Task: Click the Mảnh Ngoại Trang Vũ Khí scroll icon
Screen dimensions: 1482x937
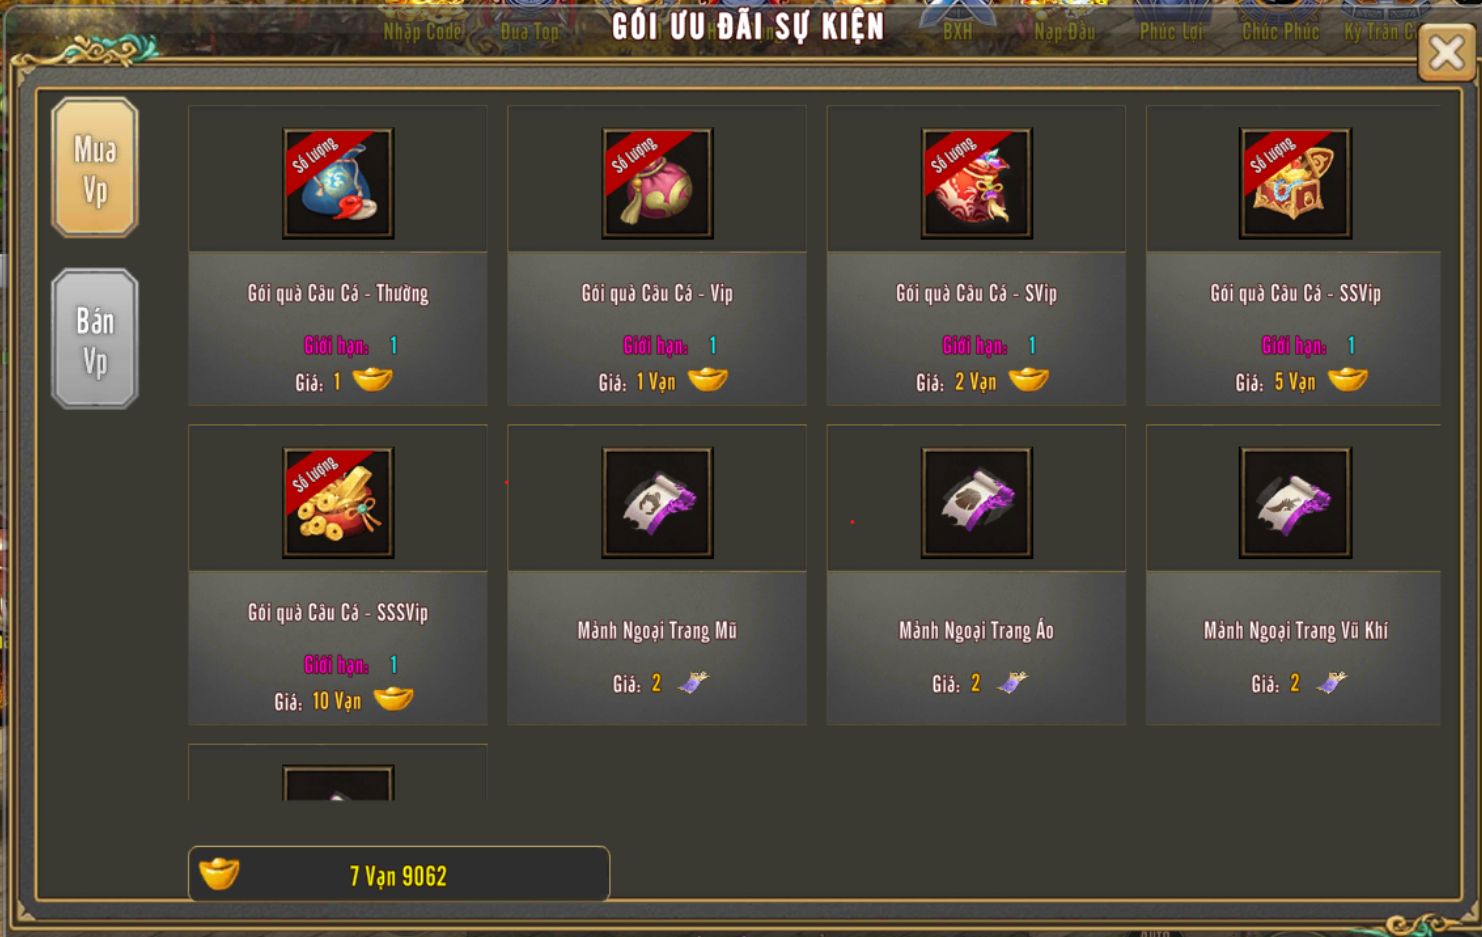Action: pos(1295,502)
